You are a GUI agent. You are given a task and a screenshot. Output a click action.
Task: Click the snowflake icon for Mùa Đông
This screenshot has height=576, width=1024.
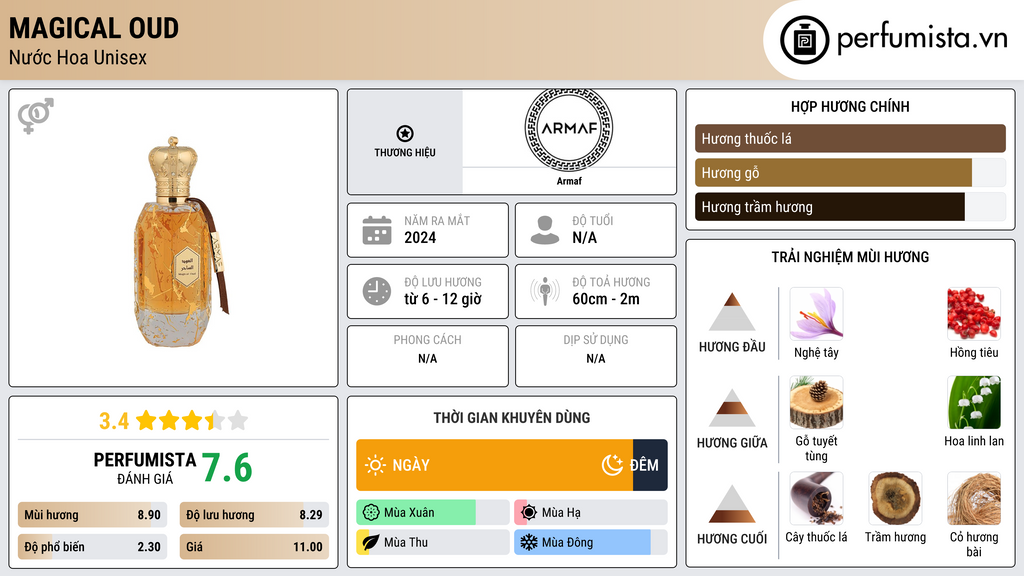pos(528,543)
